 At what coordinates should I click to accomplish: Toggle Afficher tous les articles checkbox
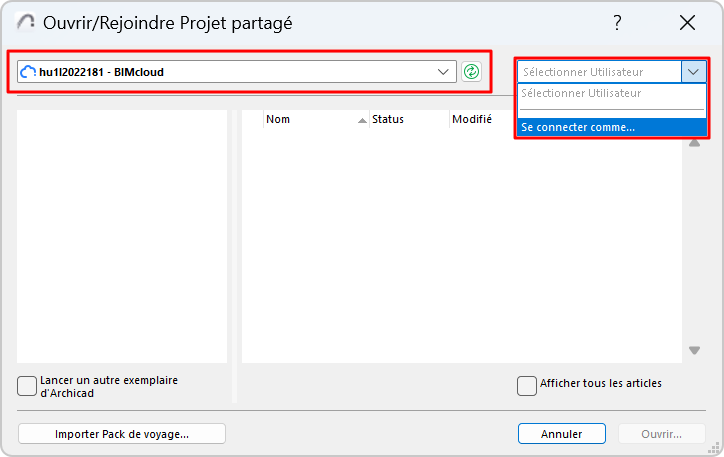pos(526,385)
